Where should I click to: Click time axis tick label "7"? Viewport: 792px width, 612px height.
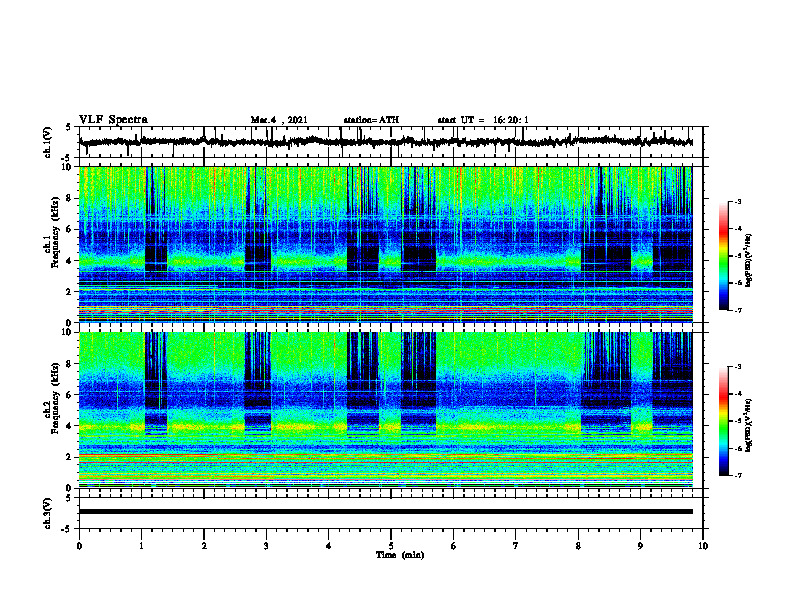click(516, 546)
